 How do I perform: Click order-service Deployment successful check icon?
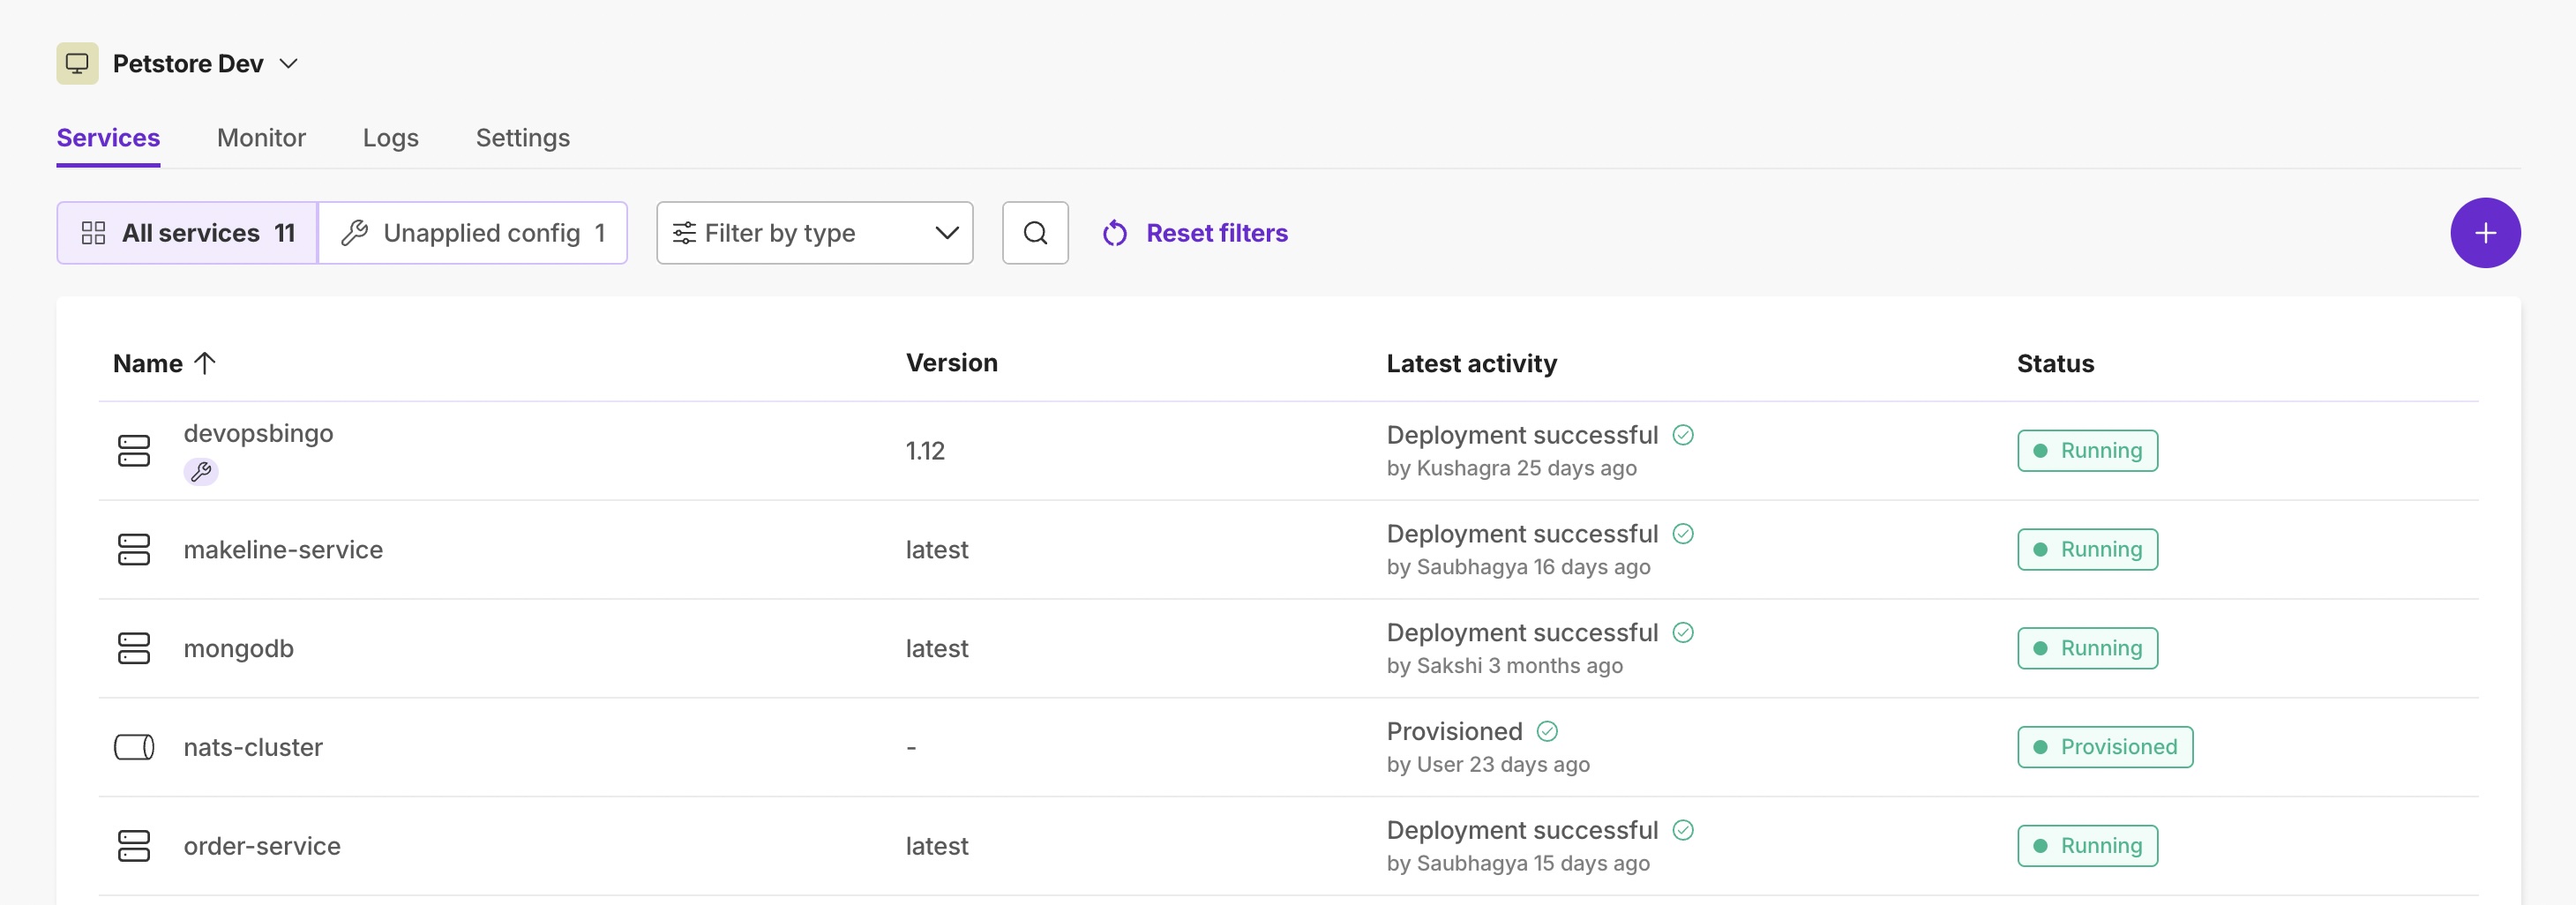(1683, 830)
